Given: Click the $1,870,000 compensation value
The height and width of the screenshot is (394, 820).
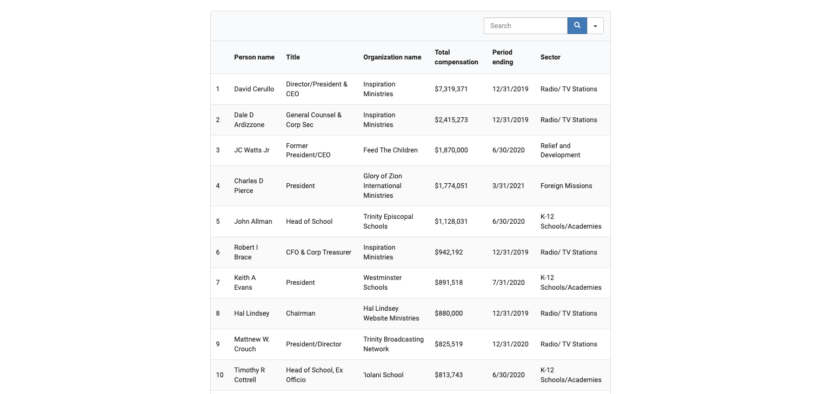Looking at the screenshot, I should pos(451,150).
